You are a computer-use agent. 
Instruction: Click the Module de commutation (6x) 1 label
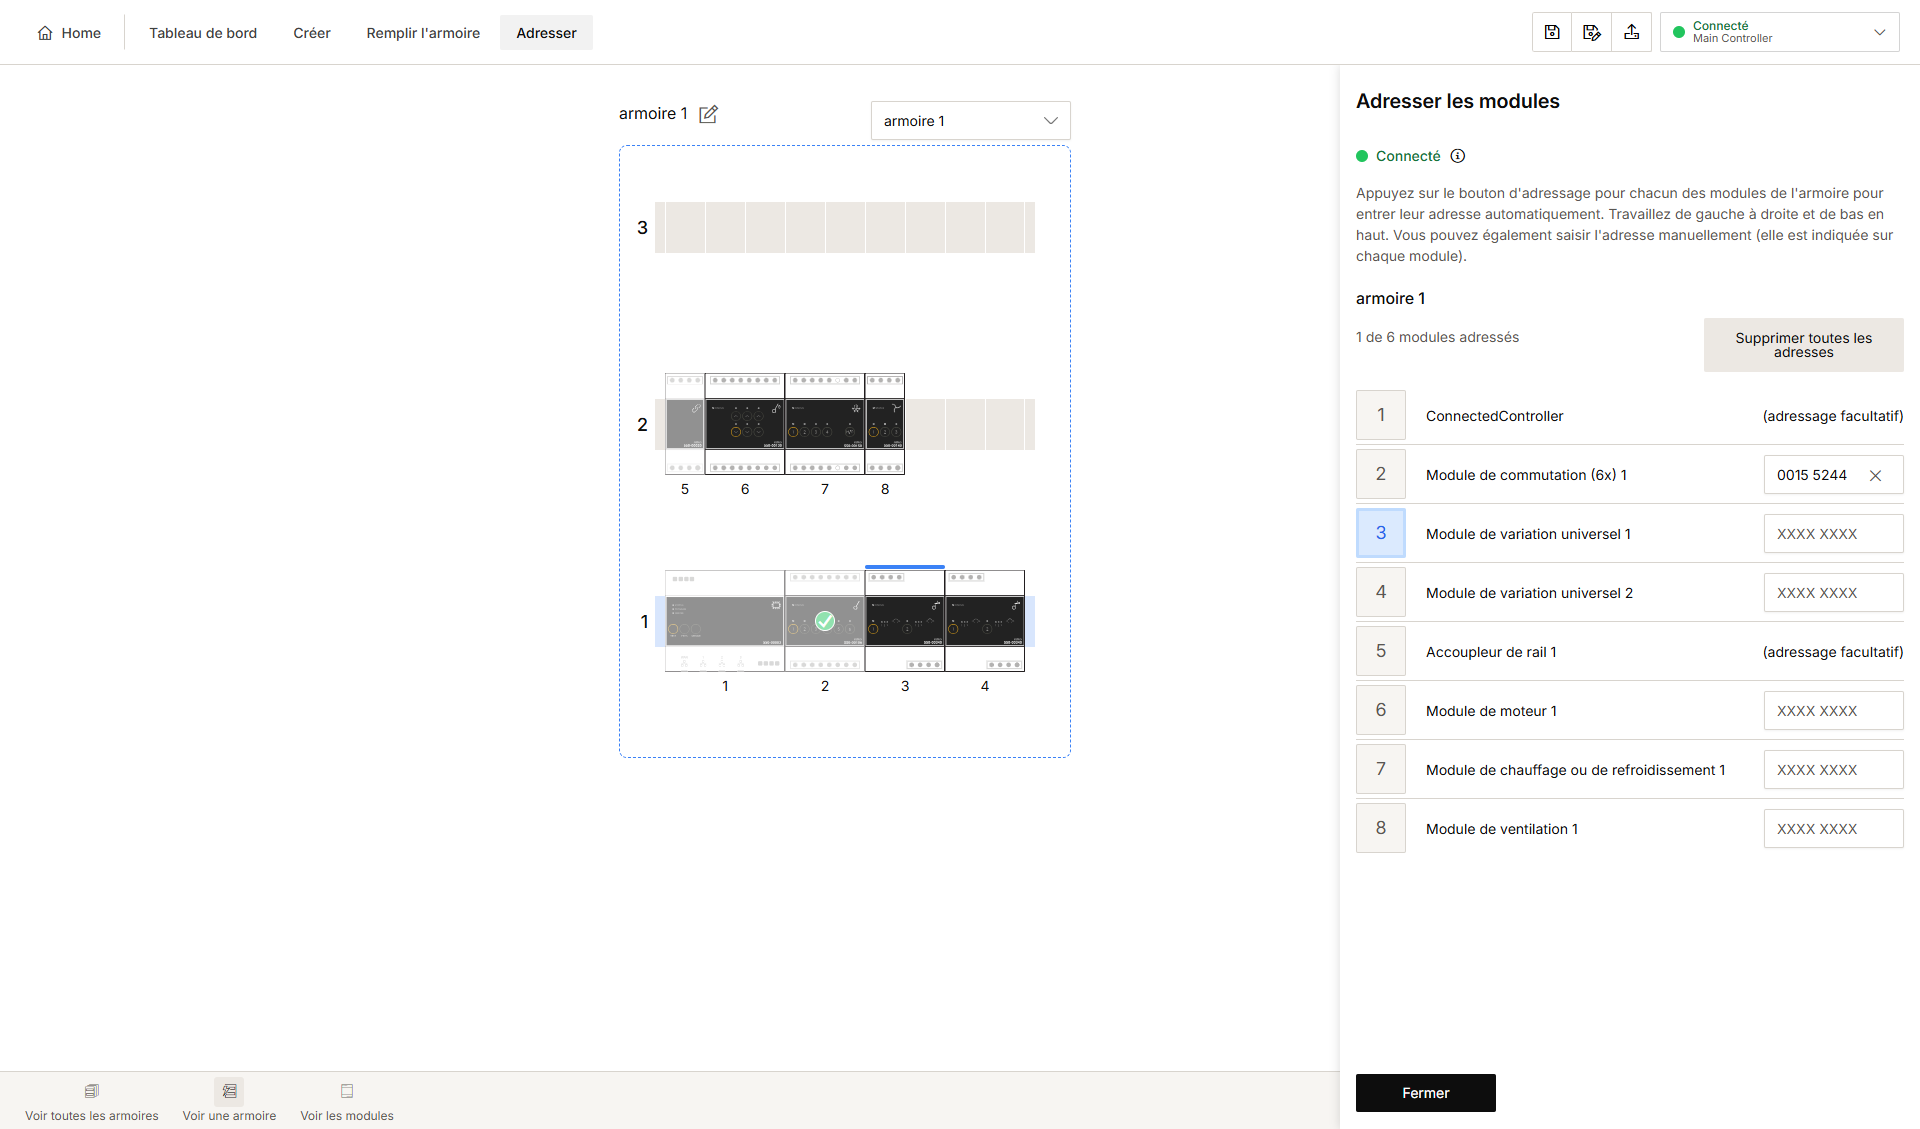point(1526,475)
